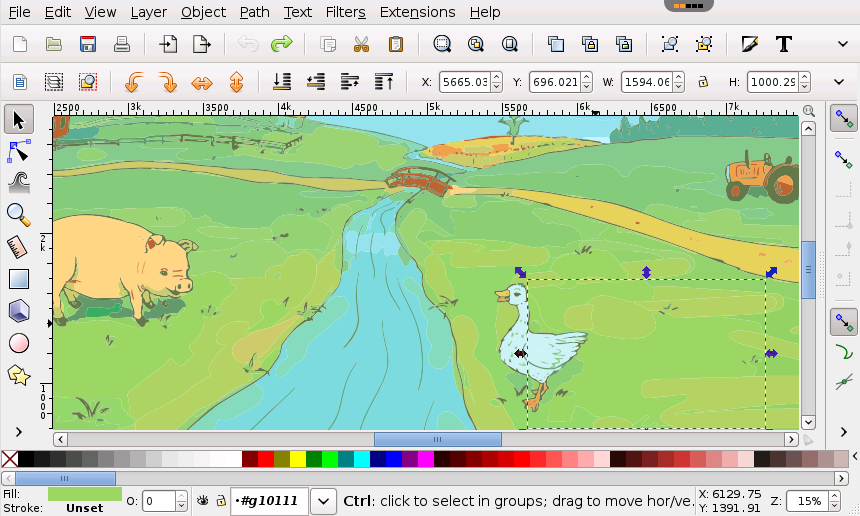Pick the 3D box tool
This screenshot has height=516, width=860.
pos(18,311)
